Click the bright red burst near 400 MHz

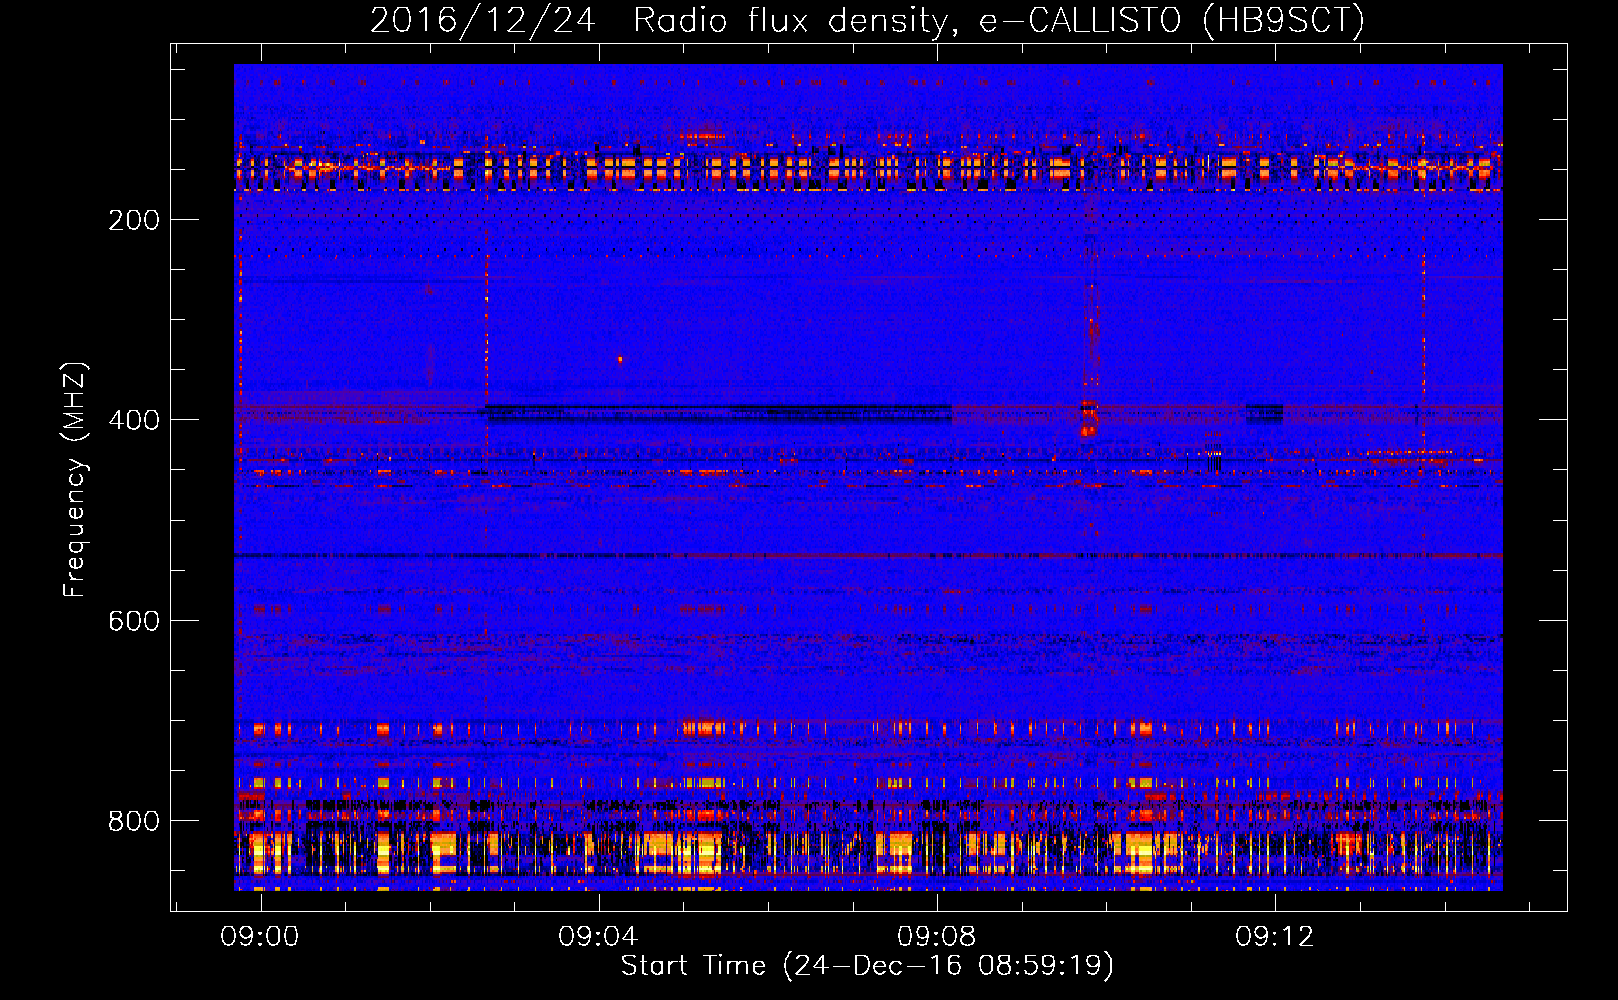pos(1089,416)
